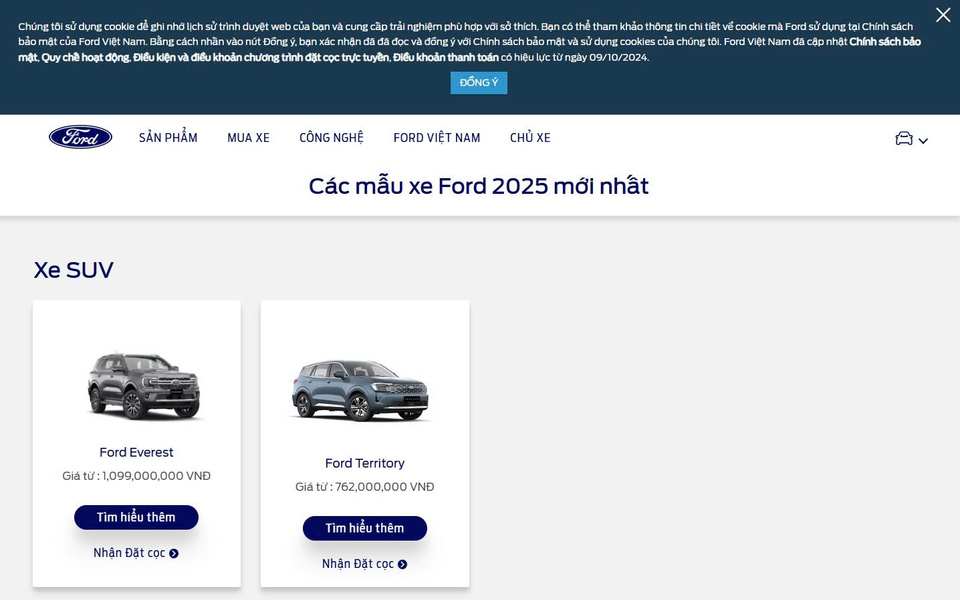Select CHỦ XE in the navigation bar
The width and height of the screenshot is (960, 600).
(530, 138)
